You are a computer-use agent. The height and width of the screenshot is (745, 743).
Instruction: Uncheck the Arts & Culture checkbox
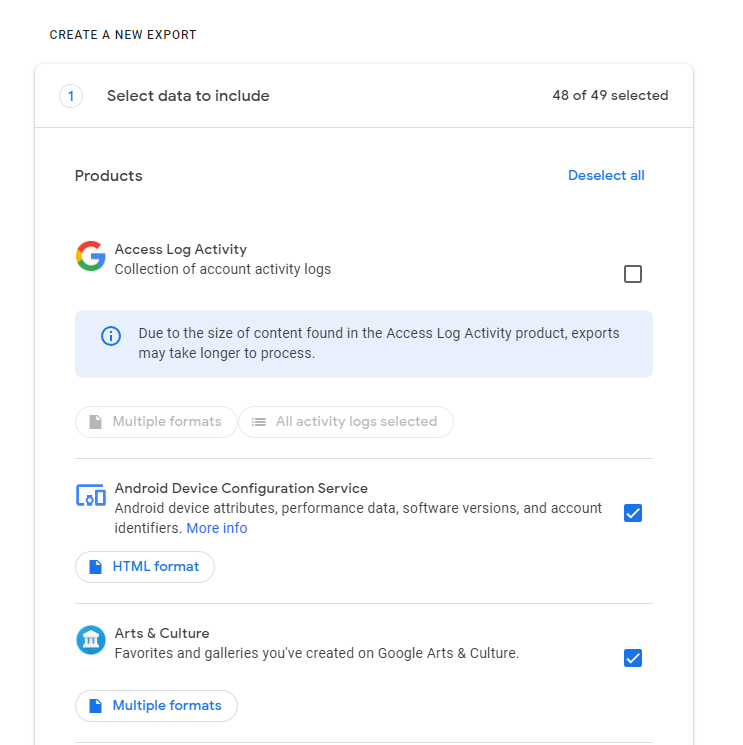pyautogui.click(x=633, y=658)
